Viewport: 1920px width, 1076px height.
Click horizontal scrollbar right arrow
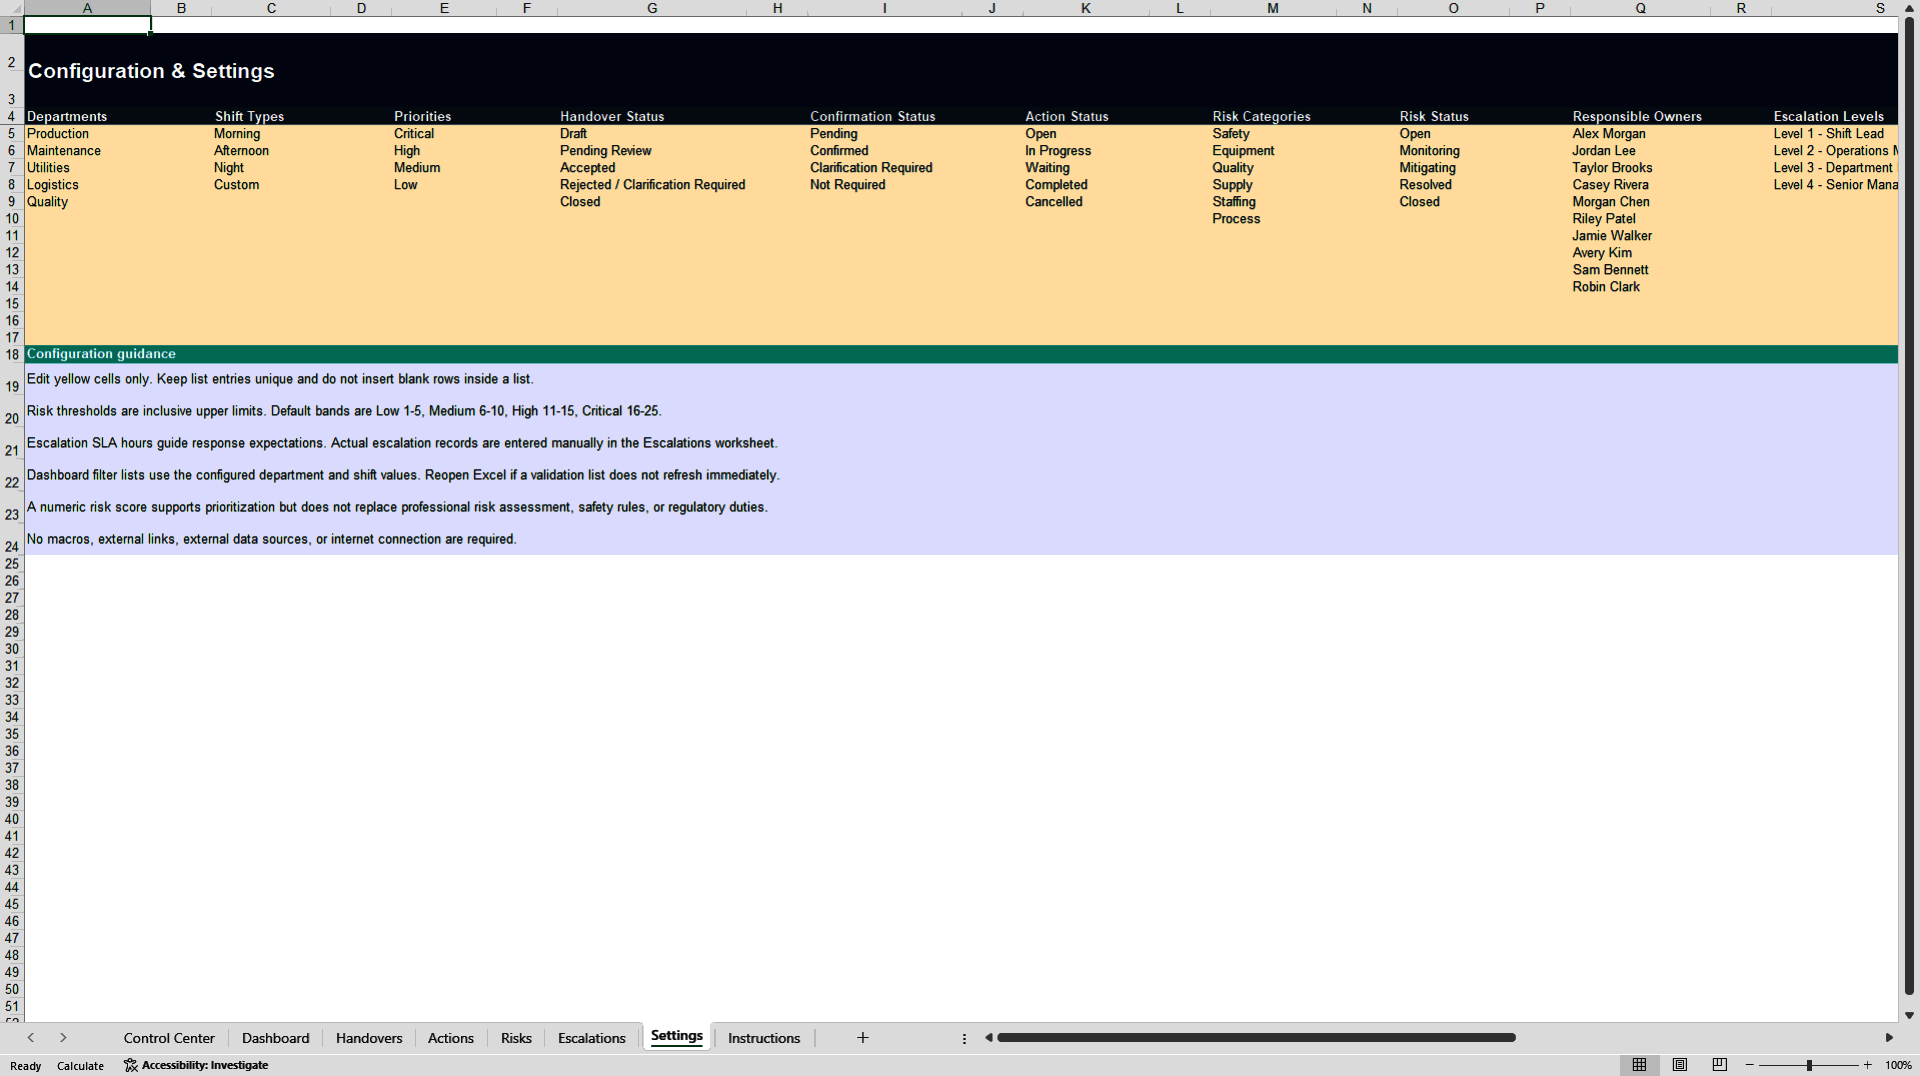[1889, 1038]
